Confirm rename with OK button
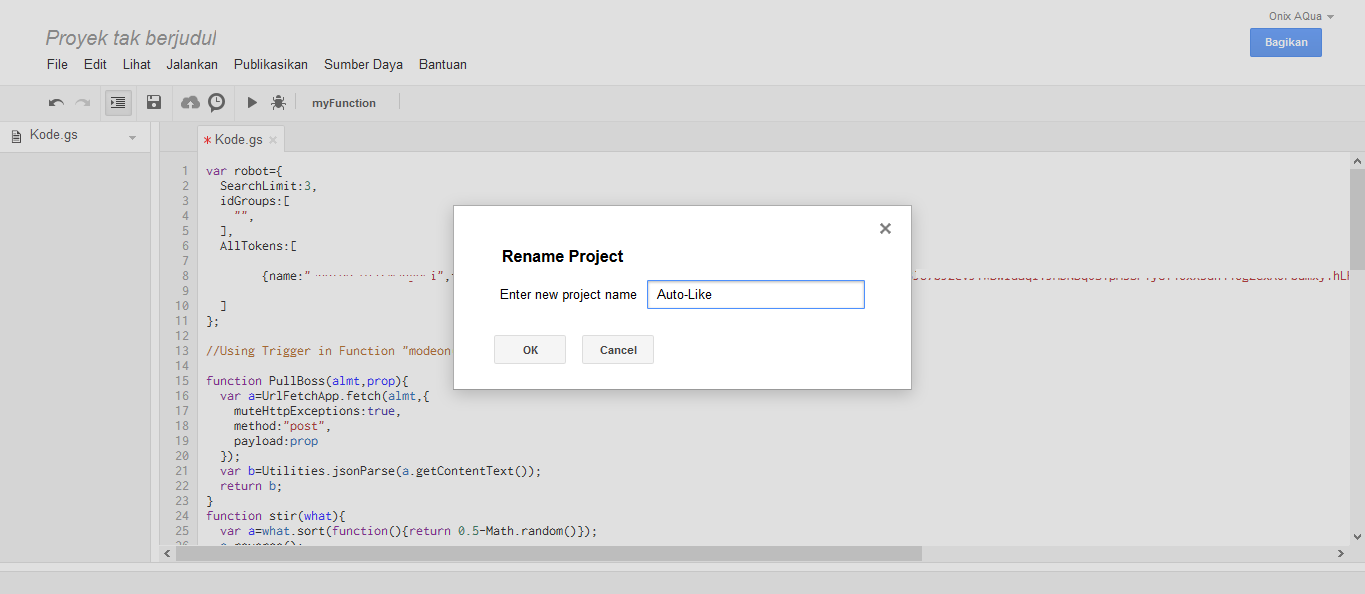 tap(530, 350)
